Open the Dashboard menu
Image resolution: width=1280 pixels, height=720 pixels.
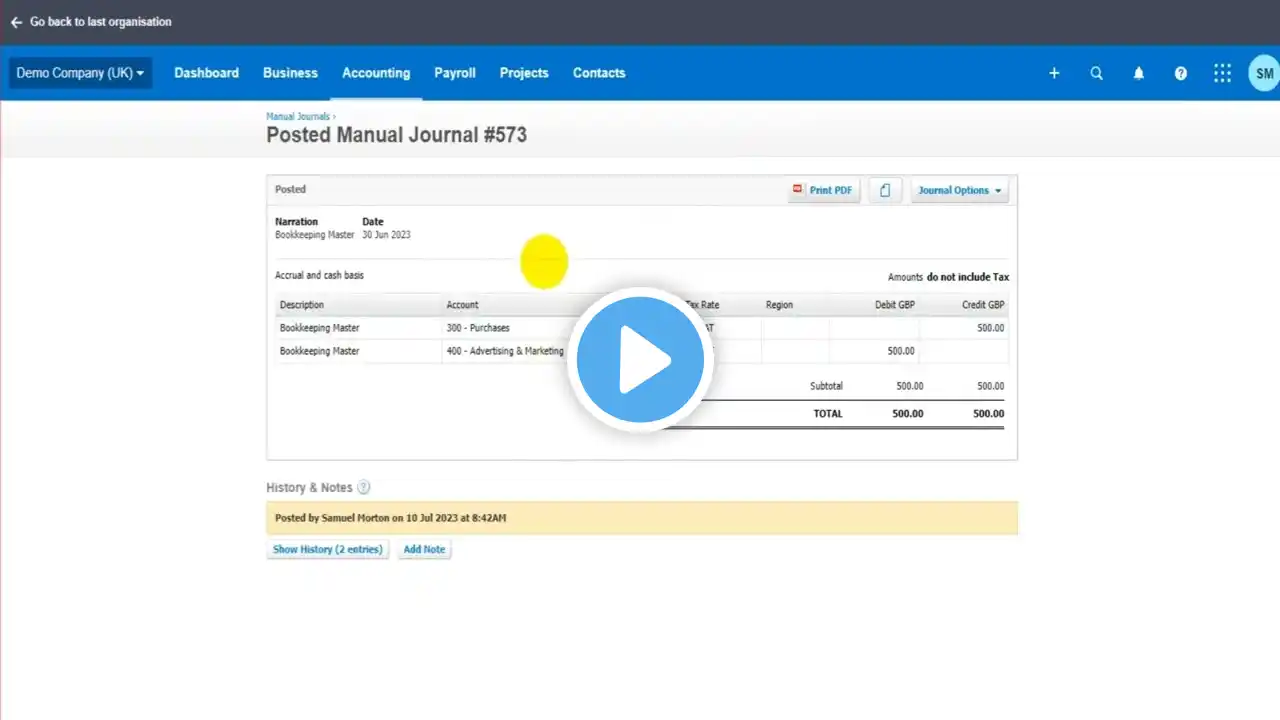pos(206,73)
